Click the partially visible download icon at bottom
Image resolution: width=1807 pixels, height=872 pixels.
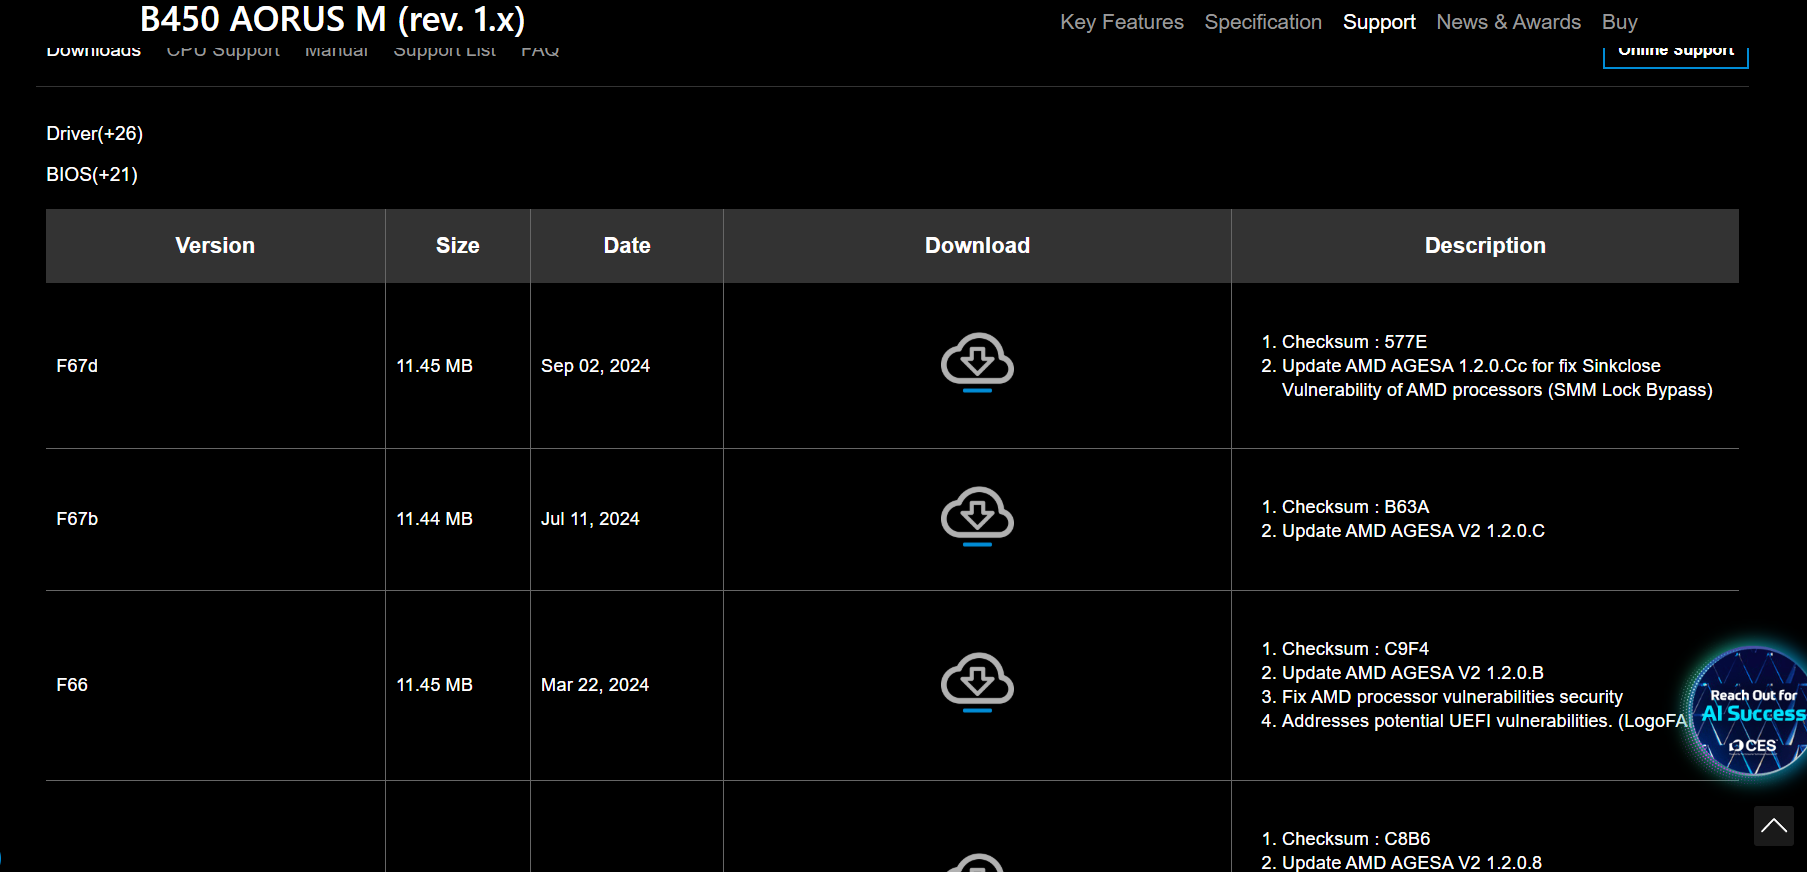[x=977, y=863]
